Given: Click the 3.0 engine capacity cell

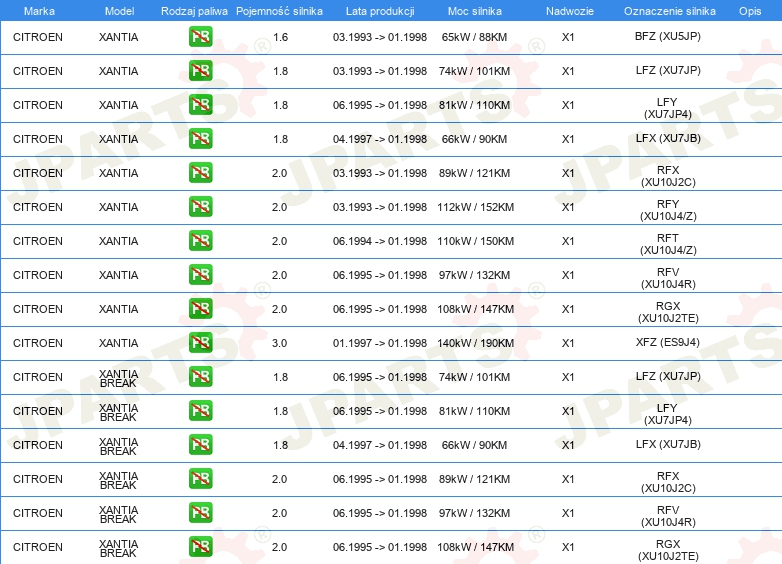Looking at the screenshot, I should (x=279, y=343).
